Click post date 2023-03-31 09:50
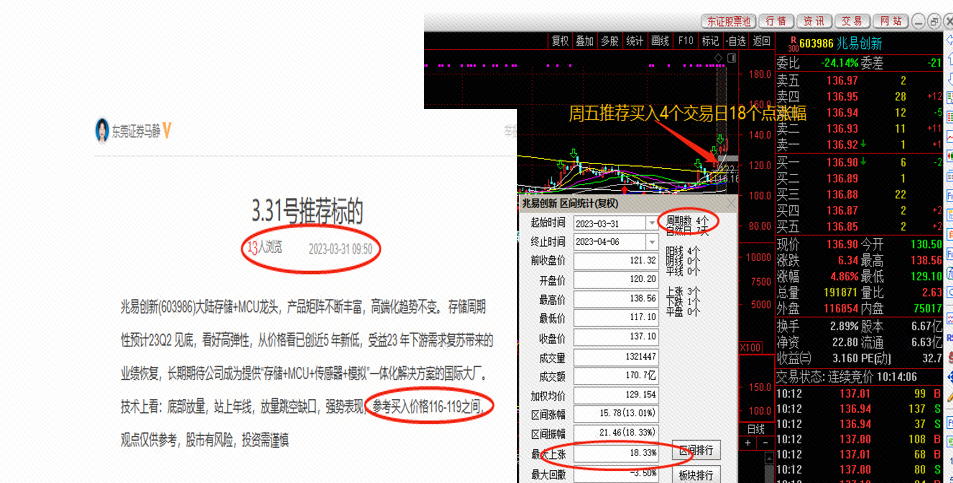Viewport: 953px width, 483px height. click(x=340, y=249)
